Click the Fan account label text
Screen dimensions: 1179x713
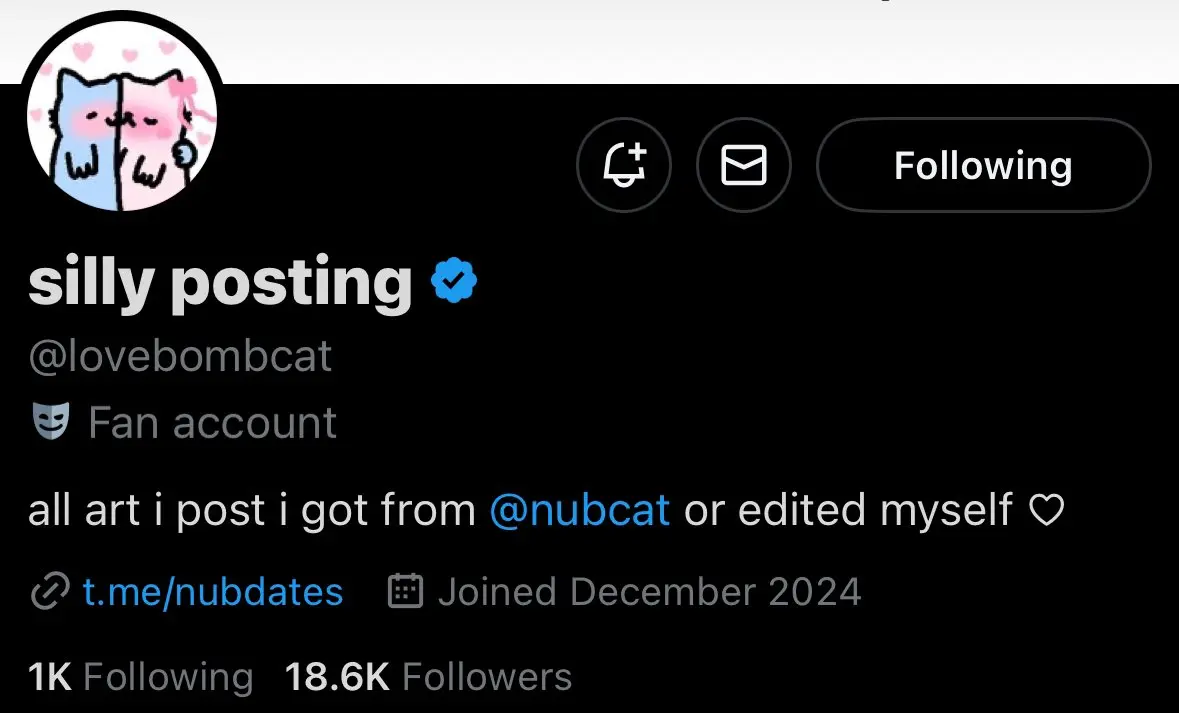click(x=213, y=422)
